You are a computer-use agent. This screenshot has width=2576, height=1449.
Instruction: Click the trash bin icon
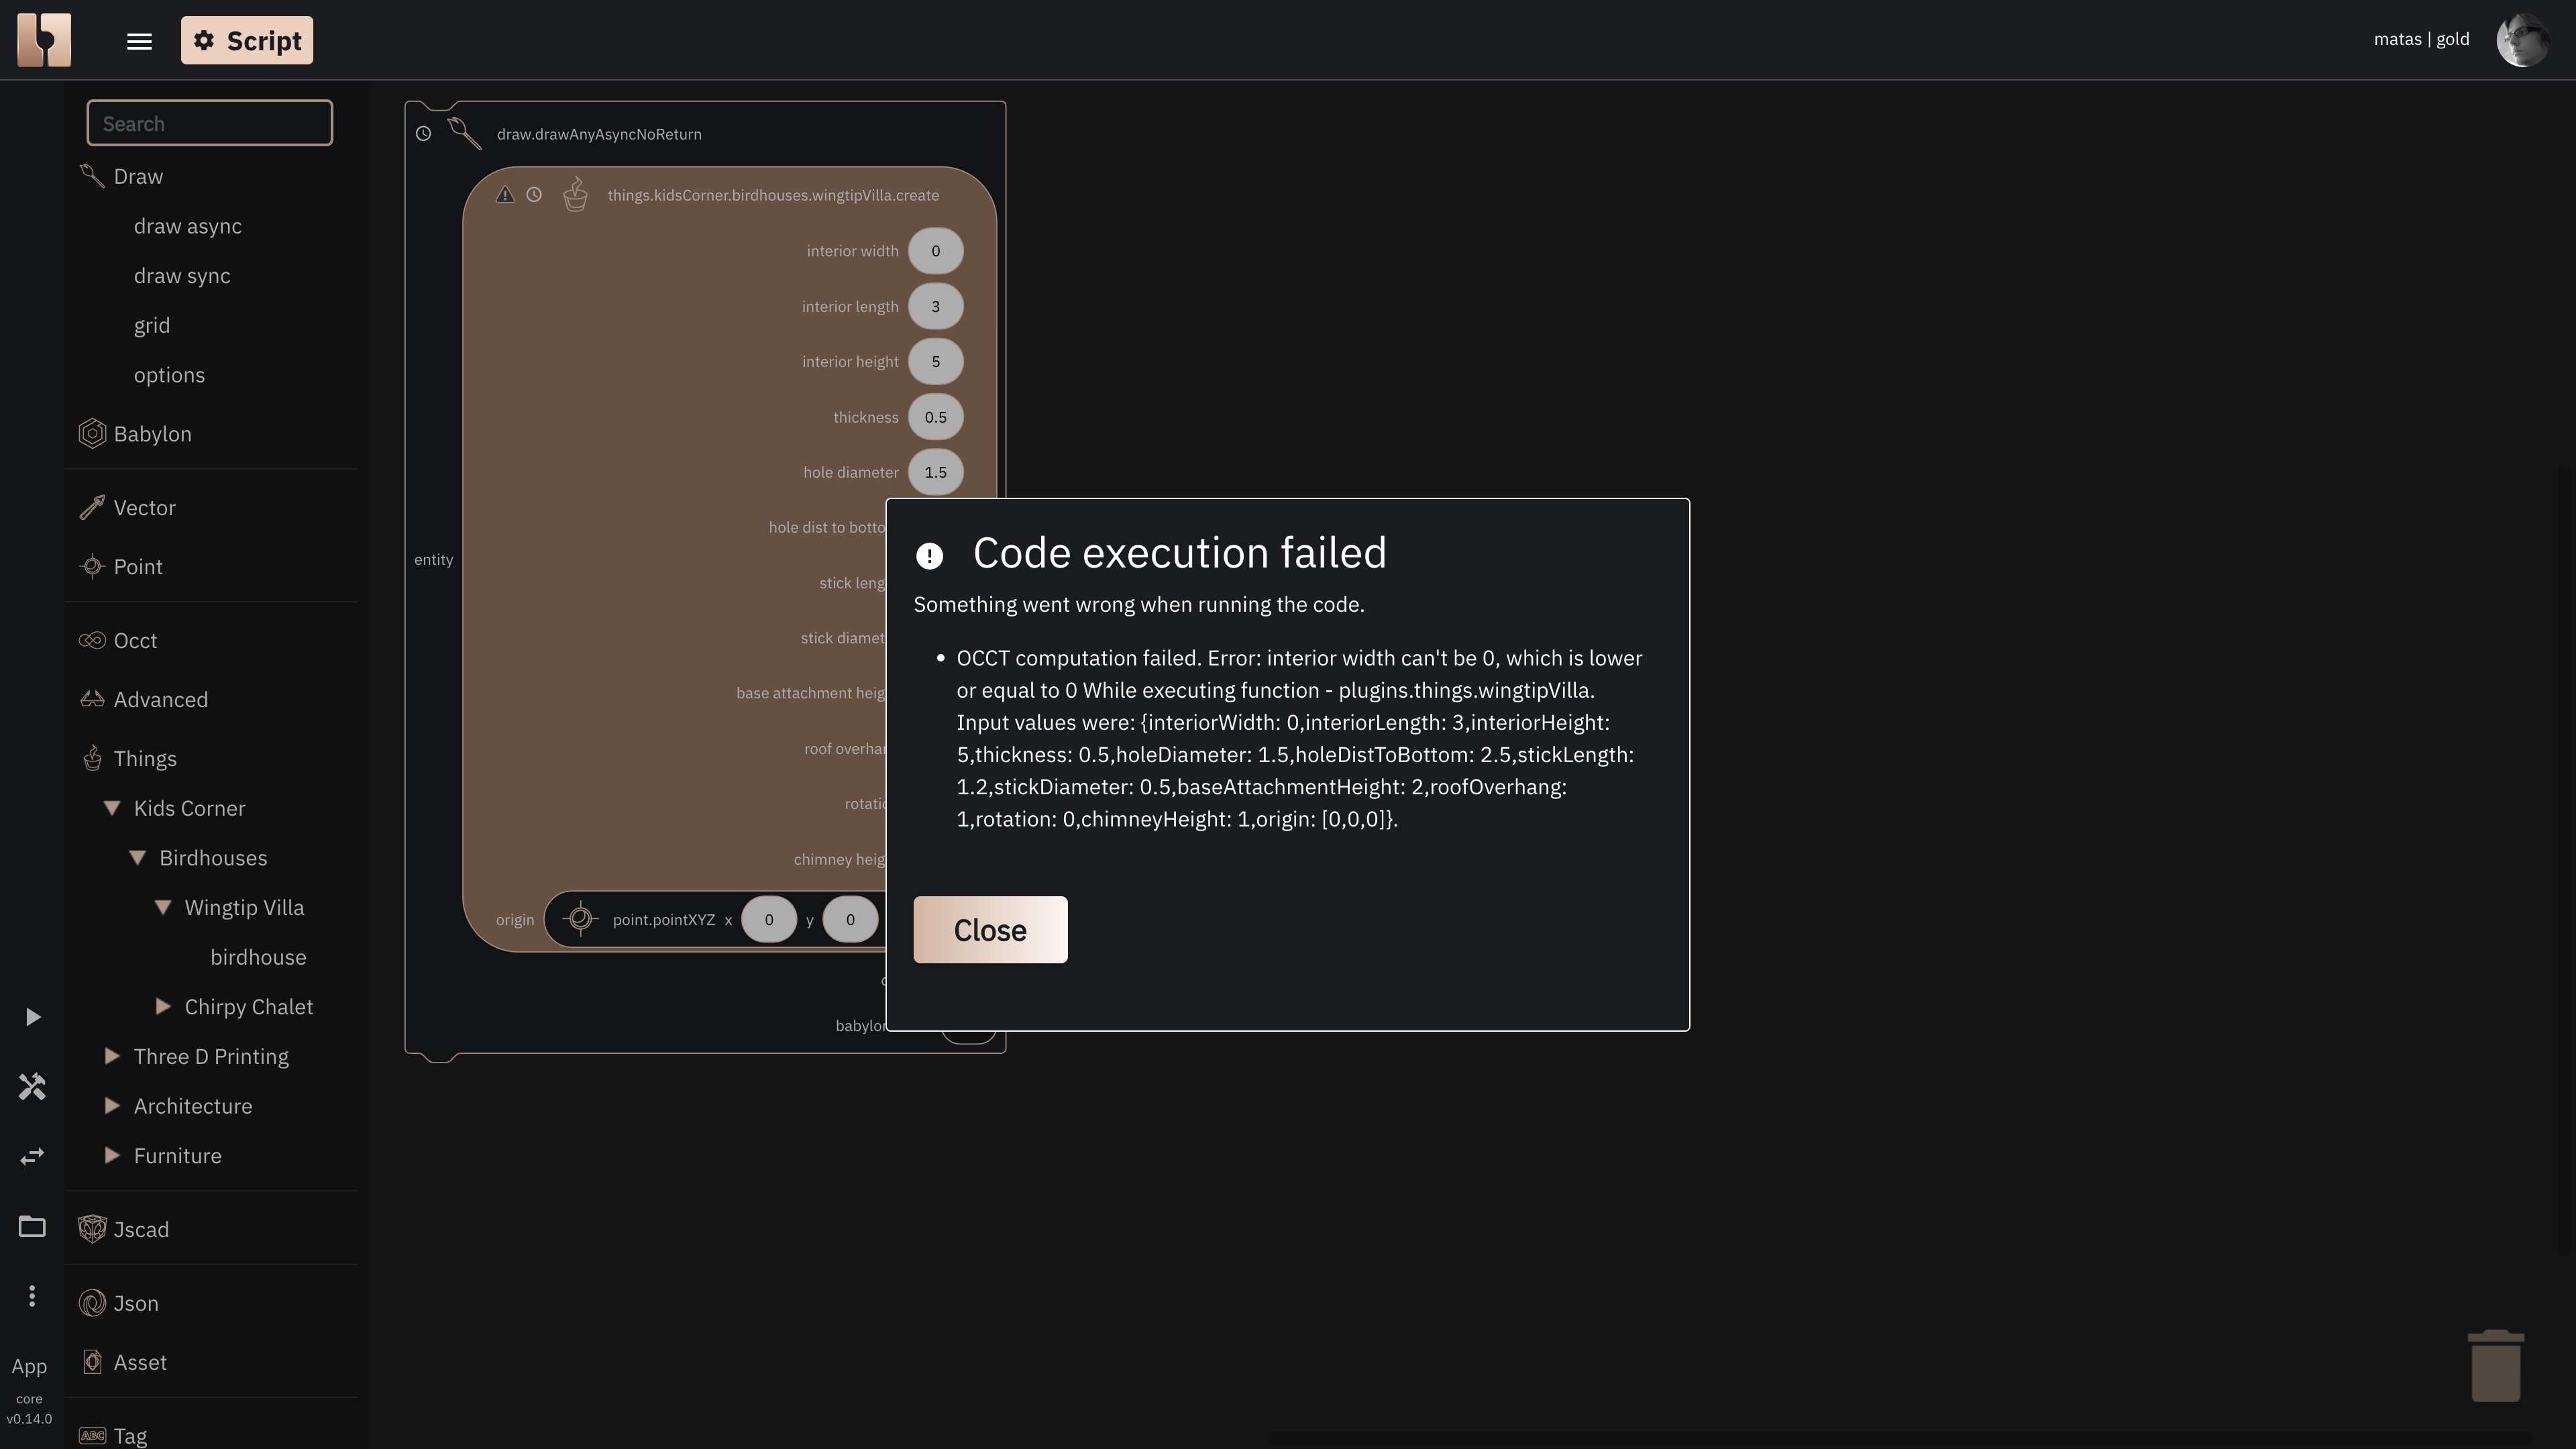(2496, 1366)
